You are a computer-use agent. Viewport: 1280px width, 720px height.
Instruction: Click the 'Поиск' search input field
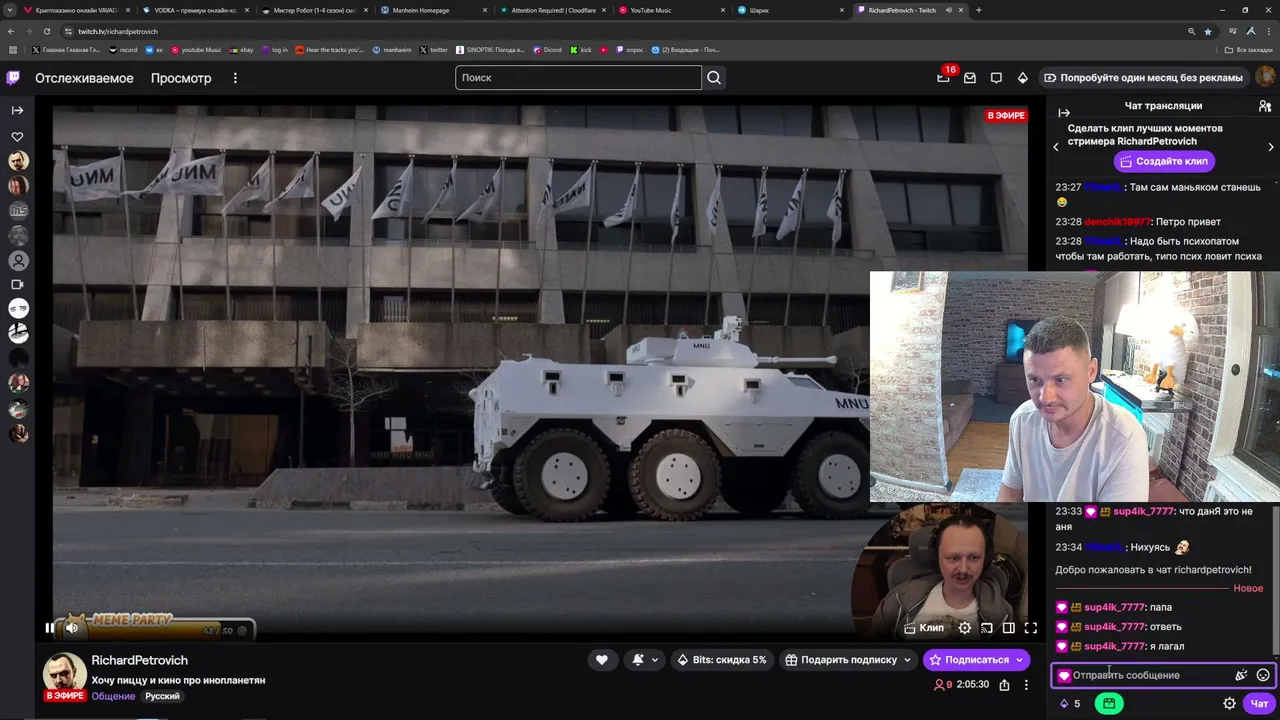578,78
